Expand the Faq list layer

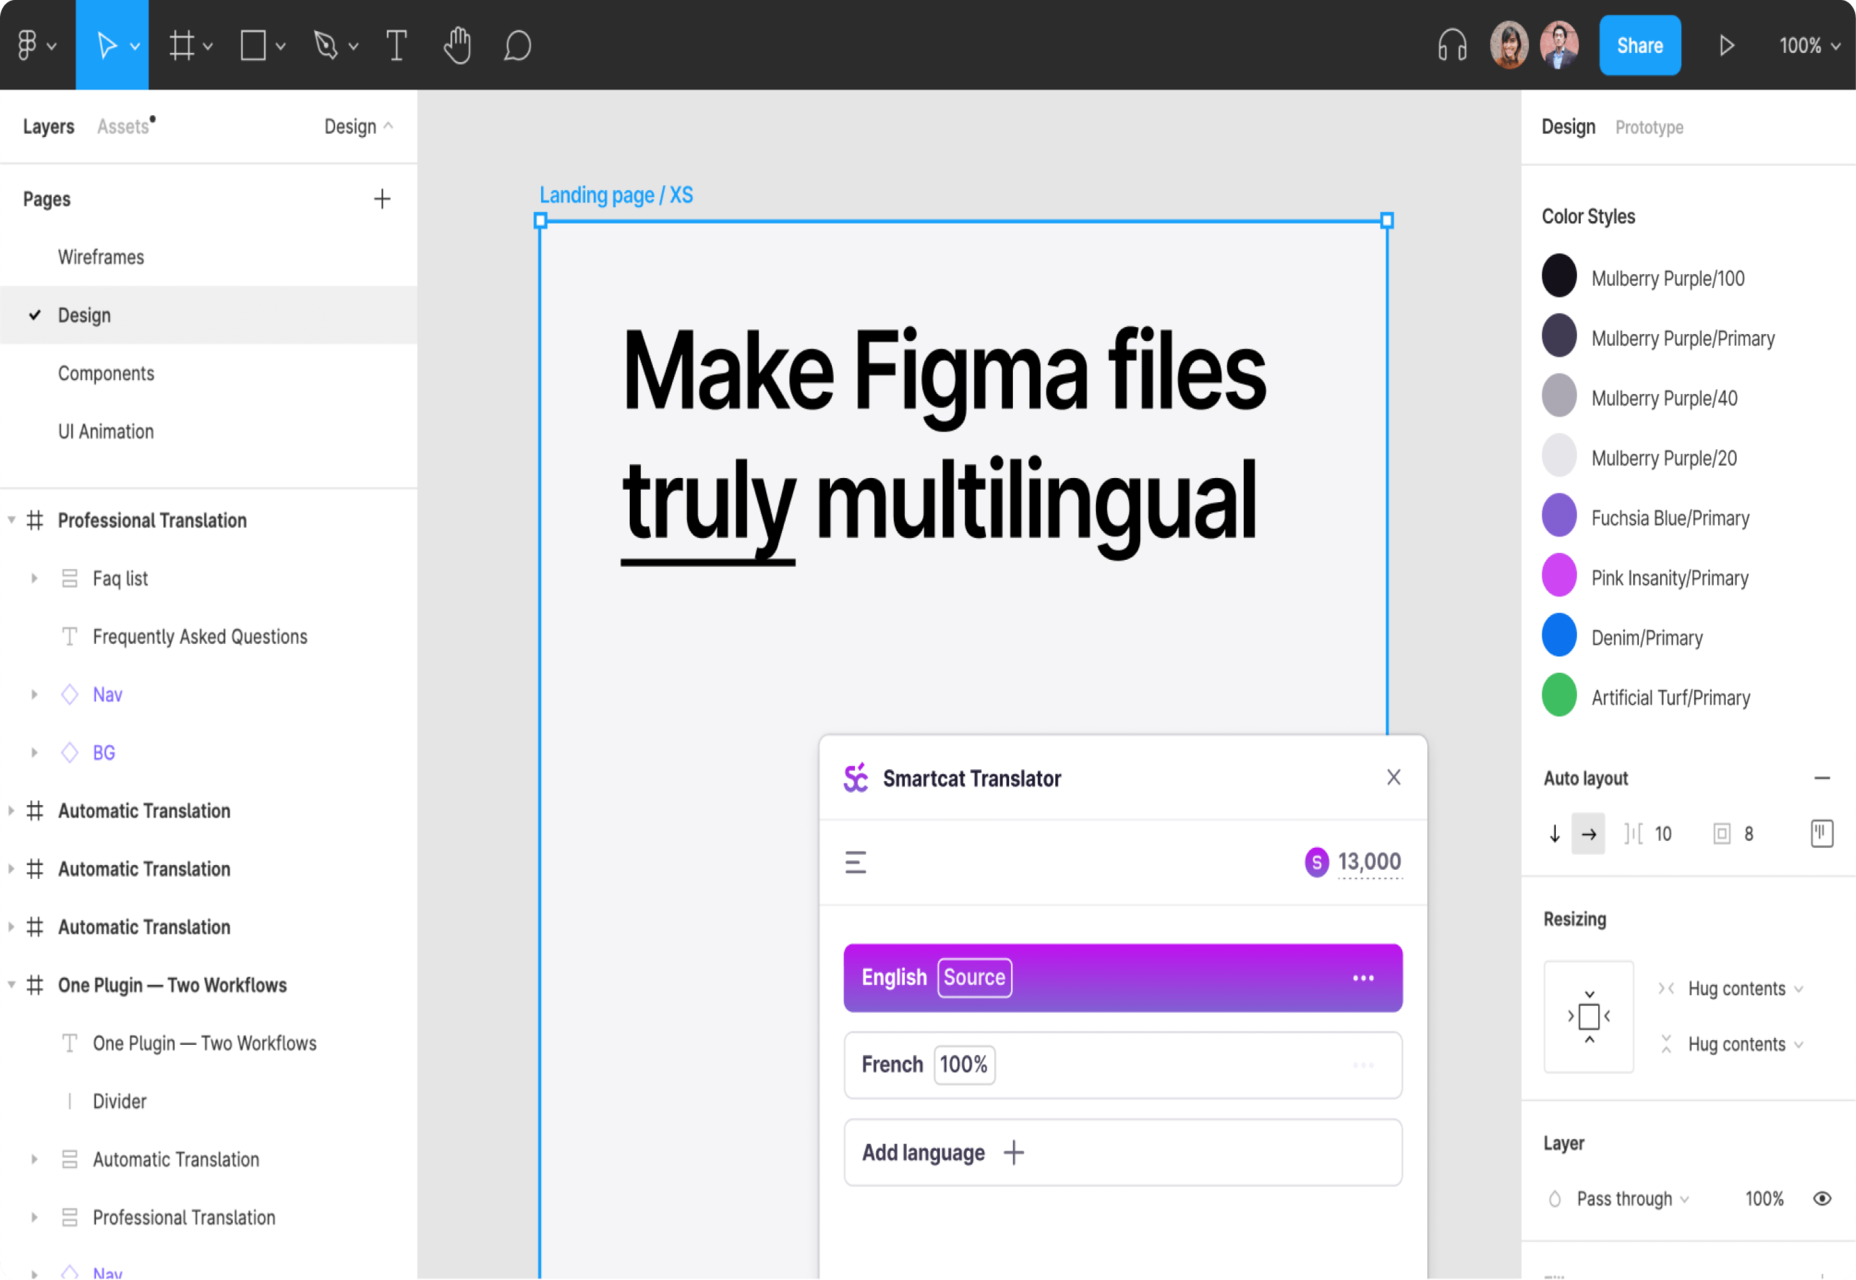pyautogui.click(x=34, y=578)
